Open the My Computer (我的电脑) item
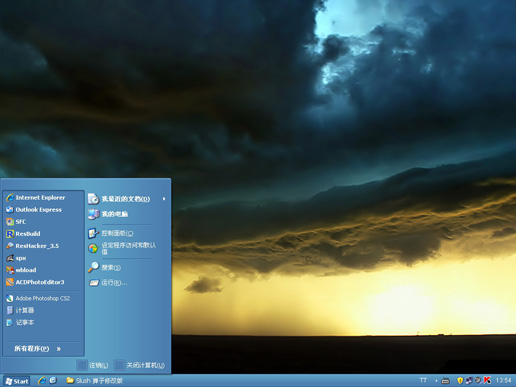The image size is (516, 387). pos(108,214)
